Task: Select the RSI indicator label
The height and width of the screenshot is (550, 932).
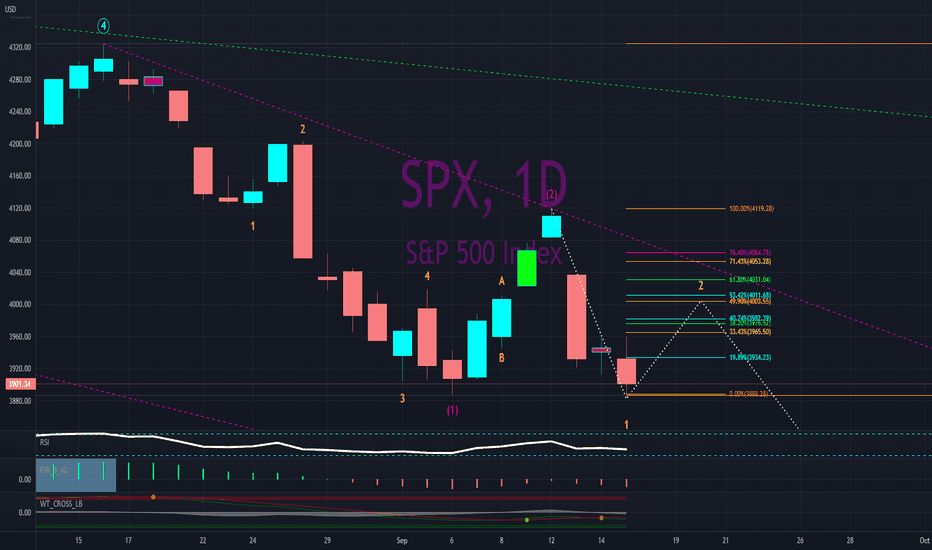Action: [45, 442]
